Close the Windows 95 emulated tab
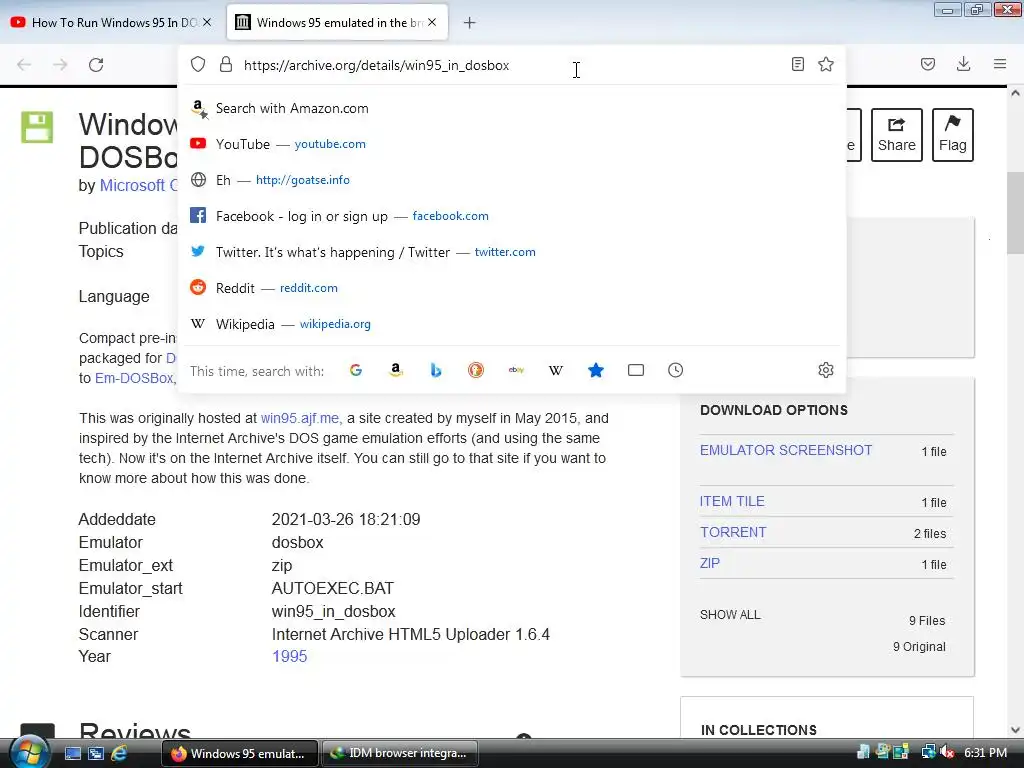The image size is (1024, 768). pyautogui.click(x=432, y=22)
